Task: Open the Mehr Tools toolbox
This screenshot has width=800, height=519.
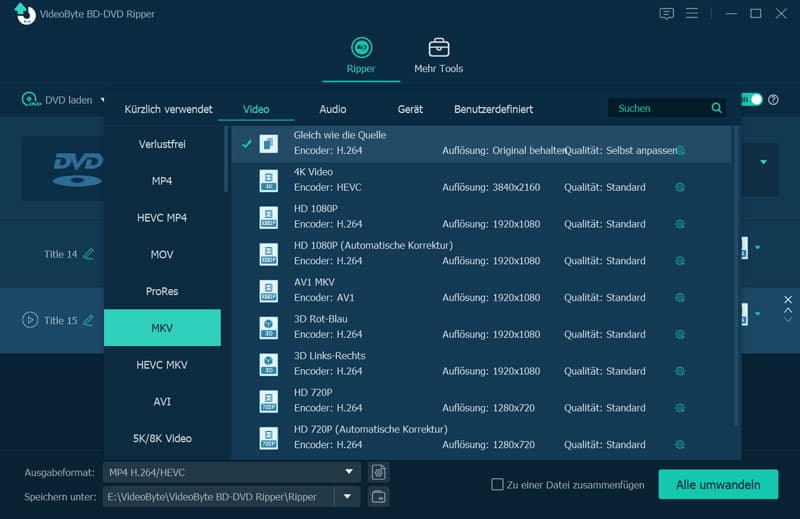Action: pos(438,56)
